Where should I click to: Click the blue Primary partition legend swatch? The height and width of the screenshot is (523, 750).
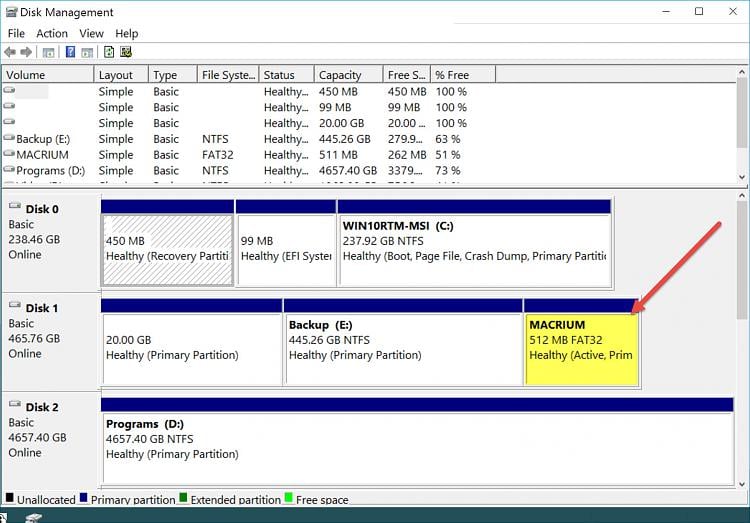coord(84,498)
